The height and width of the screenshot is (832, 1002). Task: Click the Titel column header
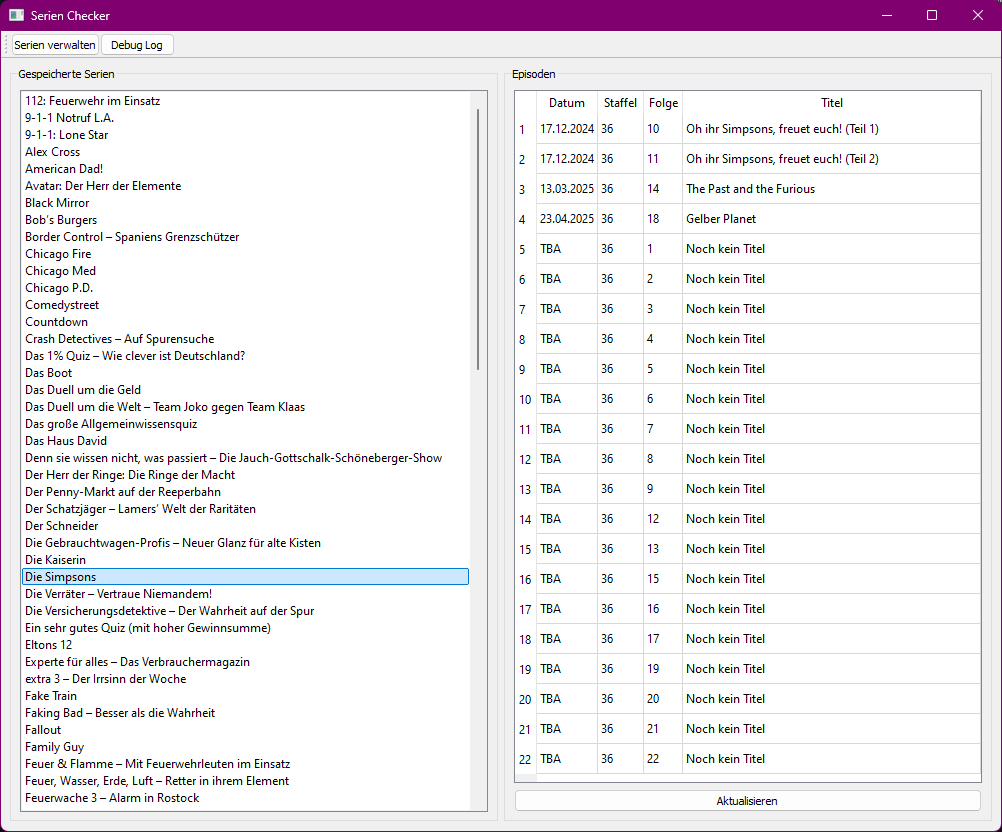click(831, 103)
